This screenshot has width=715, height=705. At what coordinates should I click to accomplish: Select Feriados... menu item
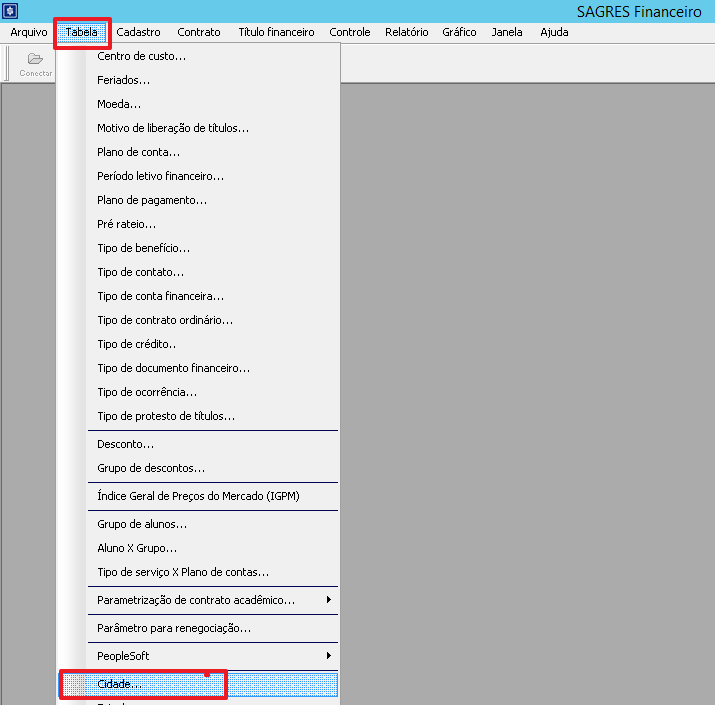coord(124,80)
